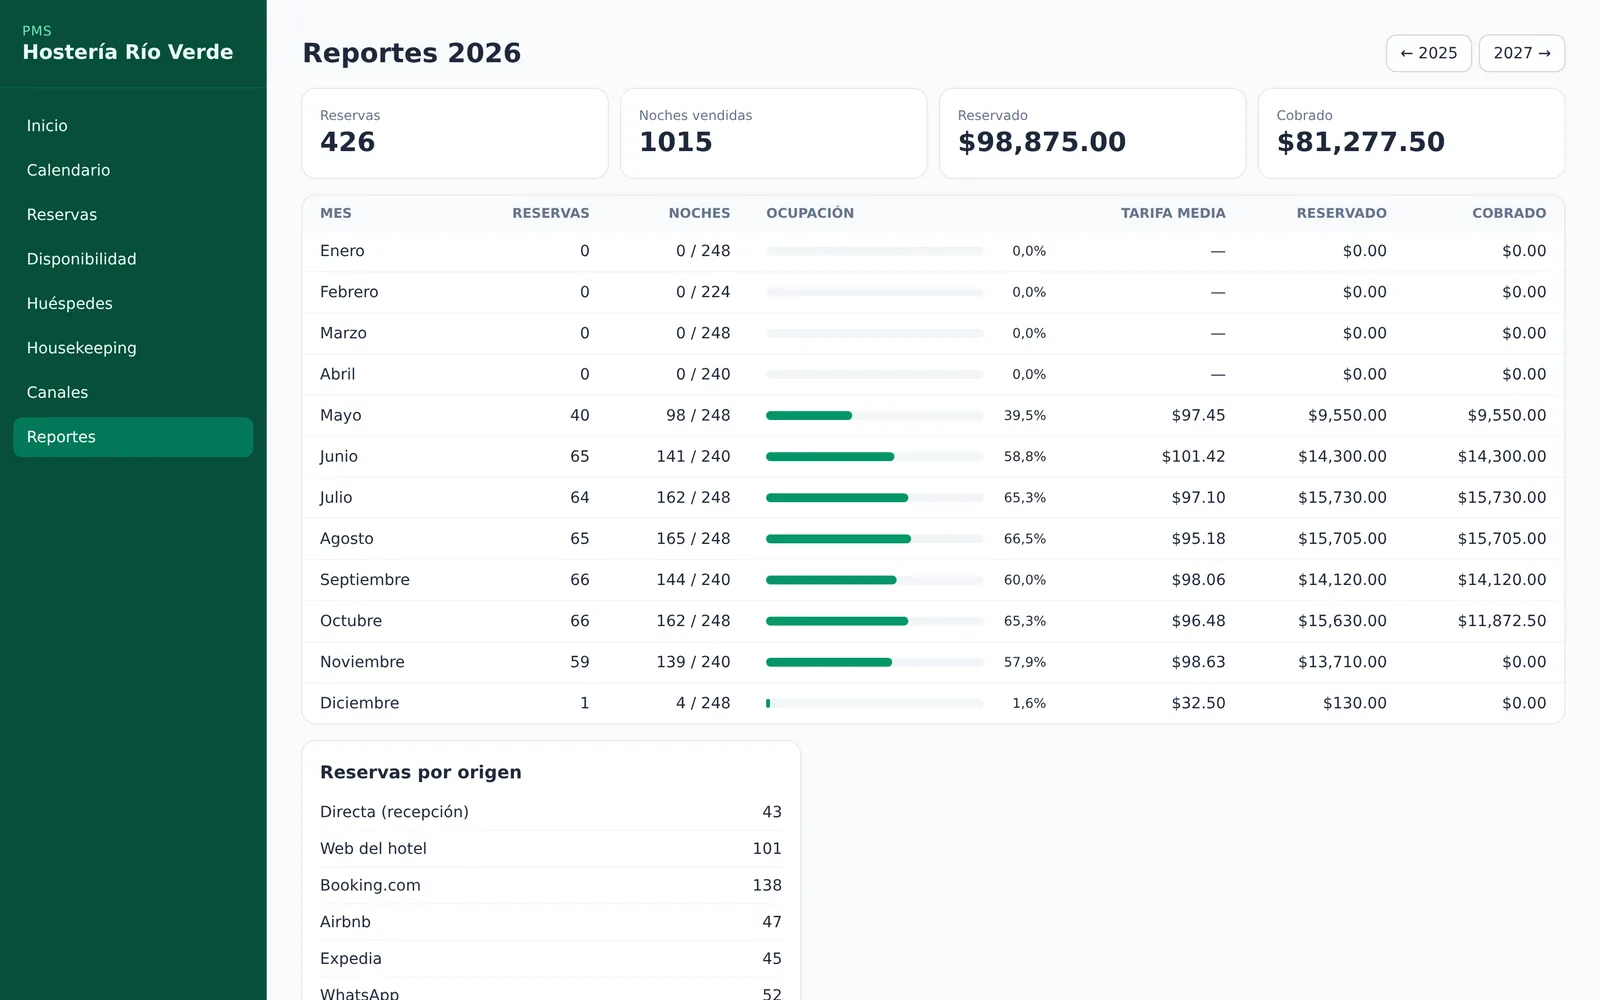
Task: Open Housekeeping in the sidebar
Action: [133, 348]
